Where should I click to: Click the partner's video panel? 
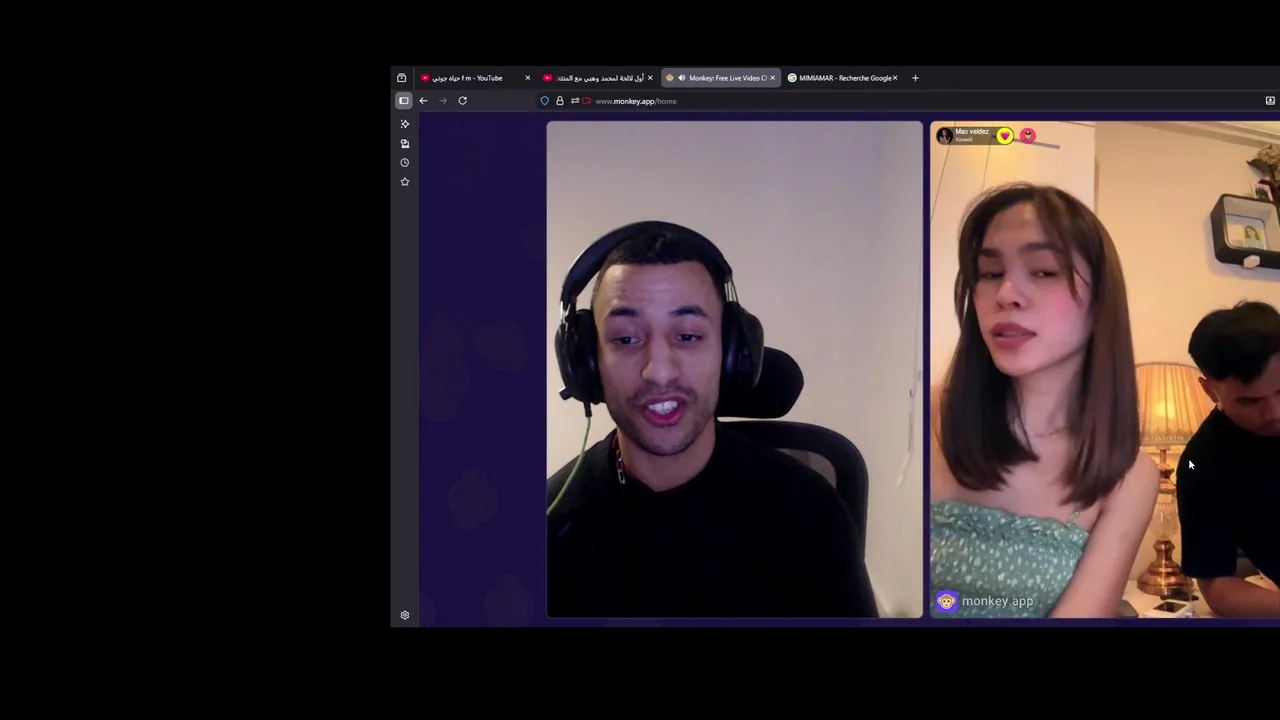click(1105, 370)
